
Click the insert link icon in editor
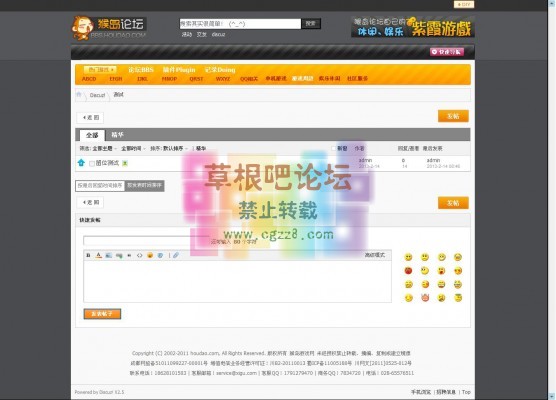[119, 255]
